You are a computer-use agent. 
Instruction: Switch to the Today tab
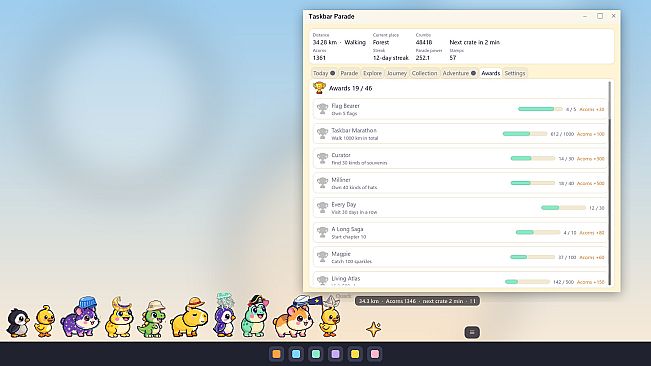coord(324,73)
